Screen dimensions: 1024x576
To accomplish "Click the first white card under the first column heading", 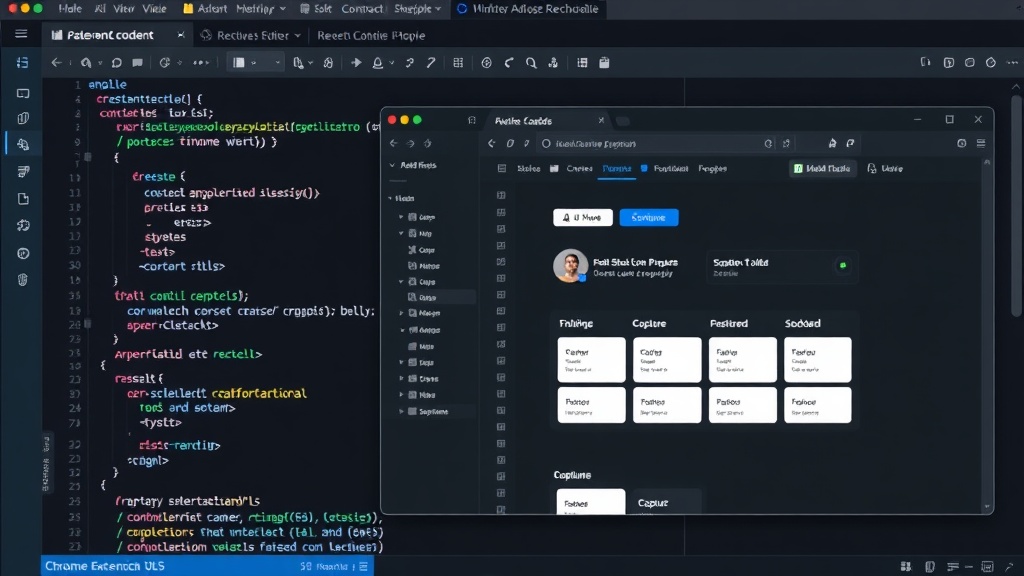I will (591, 360).
